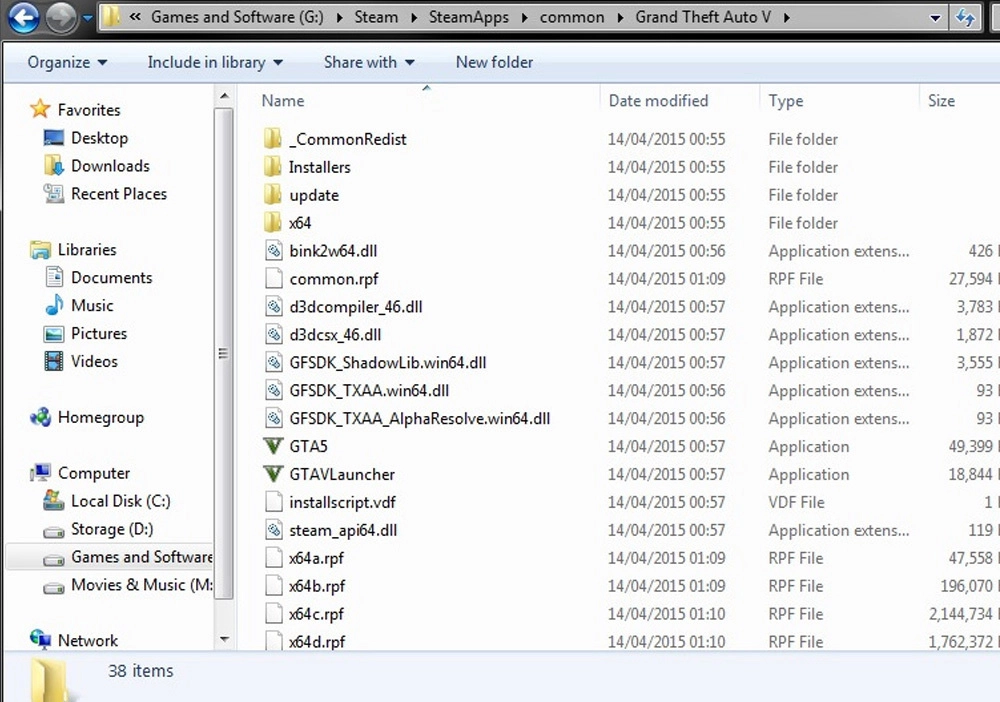Click the Refresh button in address bar
The width and height of the screenshot is (1000, 702).
point(964,18)
